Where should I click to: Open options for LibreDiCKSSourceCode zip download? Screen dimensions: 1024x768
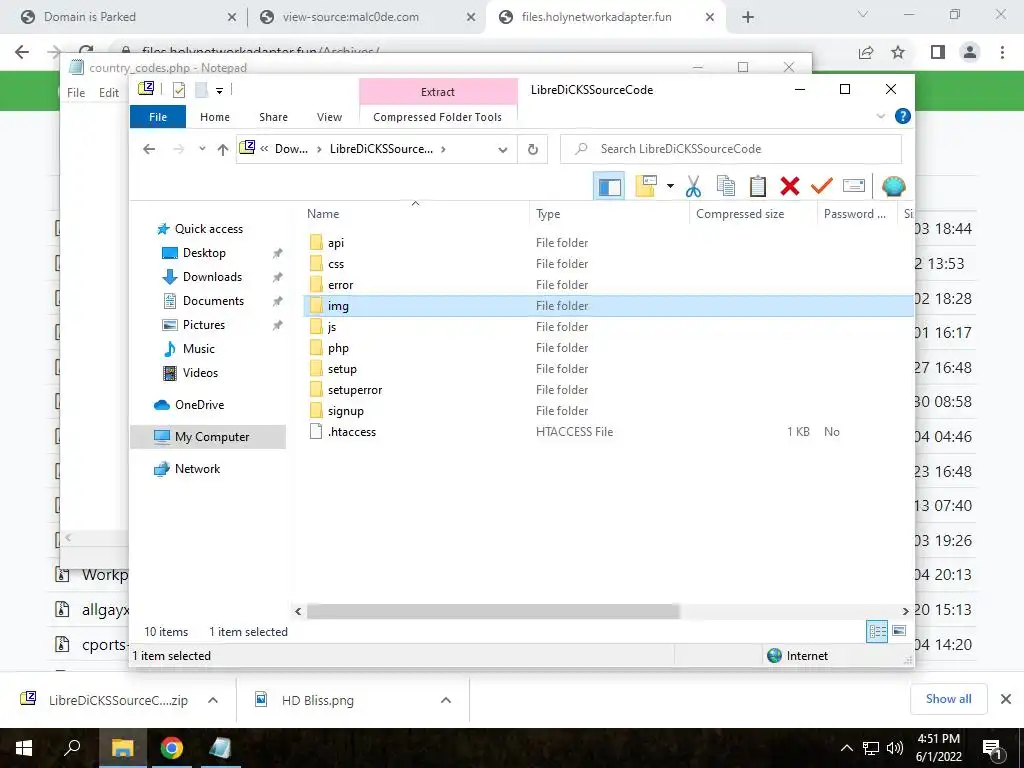pos(213,700)
